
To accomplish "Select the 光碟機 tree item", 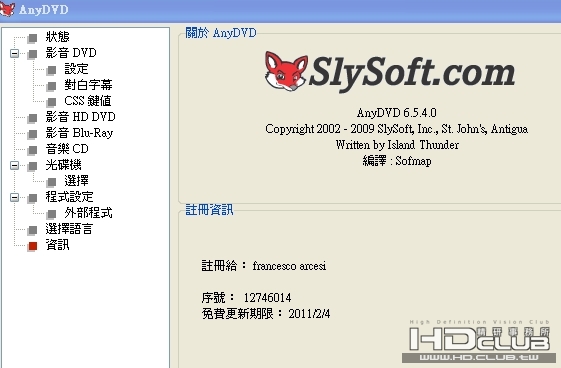I will point(63,165).
